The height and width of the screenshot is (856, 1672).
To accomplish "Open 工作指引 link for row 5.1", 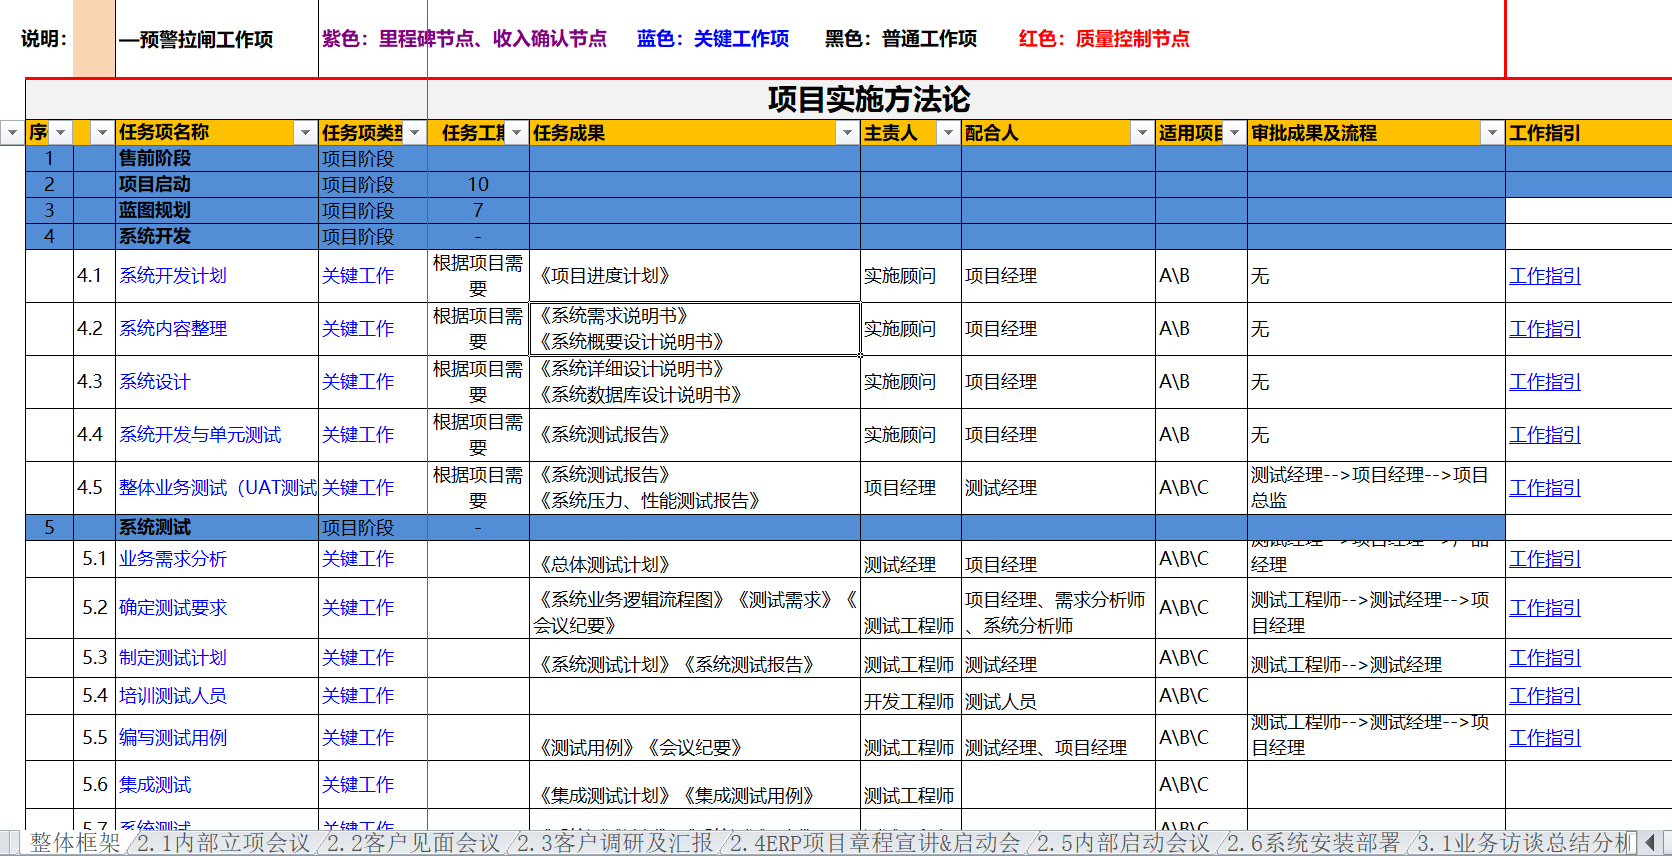I will (x=1545, y=559).
